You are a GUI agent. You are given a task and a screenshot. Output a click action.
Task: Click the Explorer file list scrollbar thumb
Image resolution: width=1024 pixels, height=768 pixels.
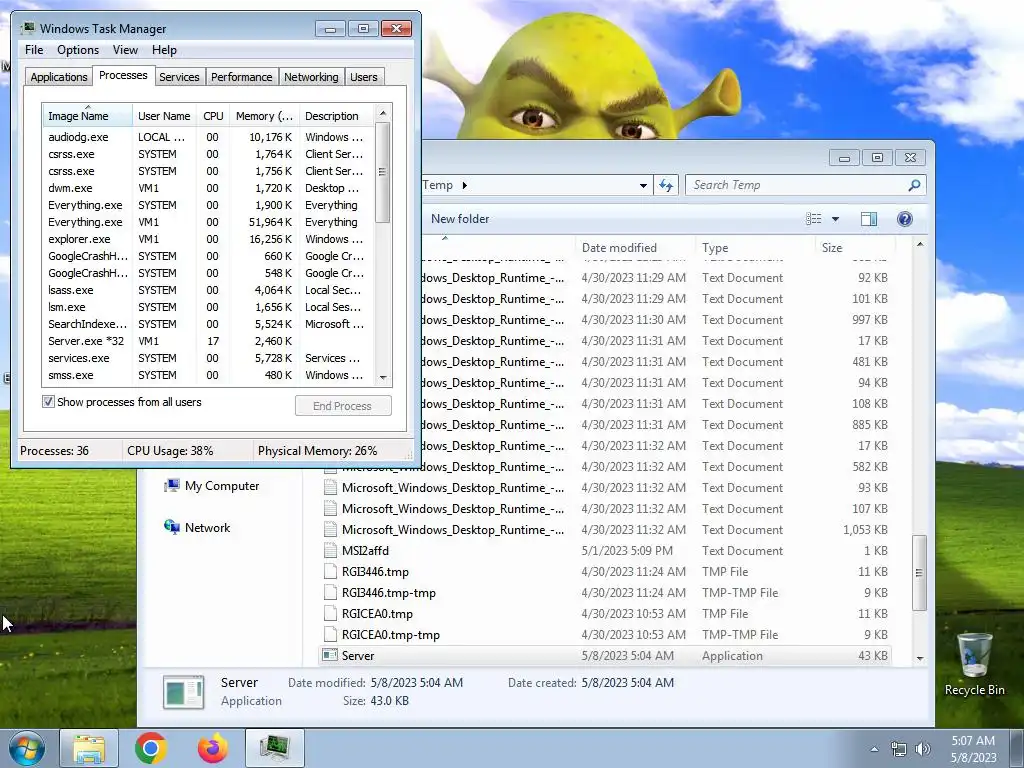pos(920,573)
